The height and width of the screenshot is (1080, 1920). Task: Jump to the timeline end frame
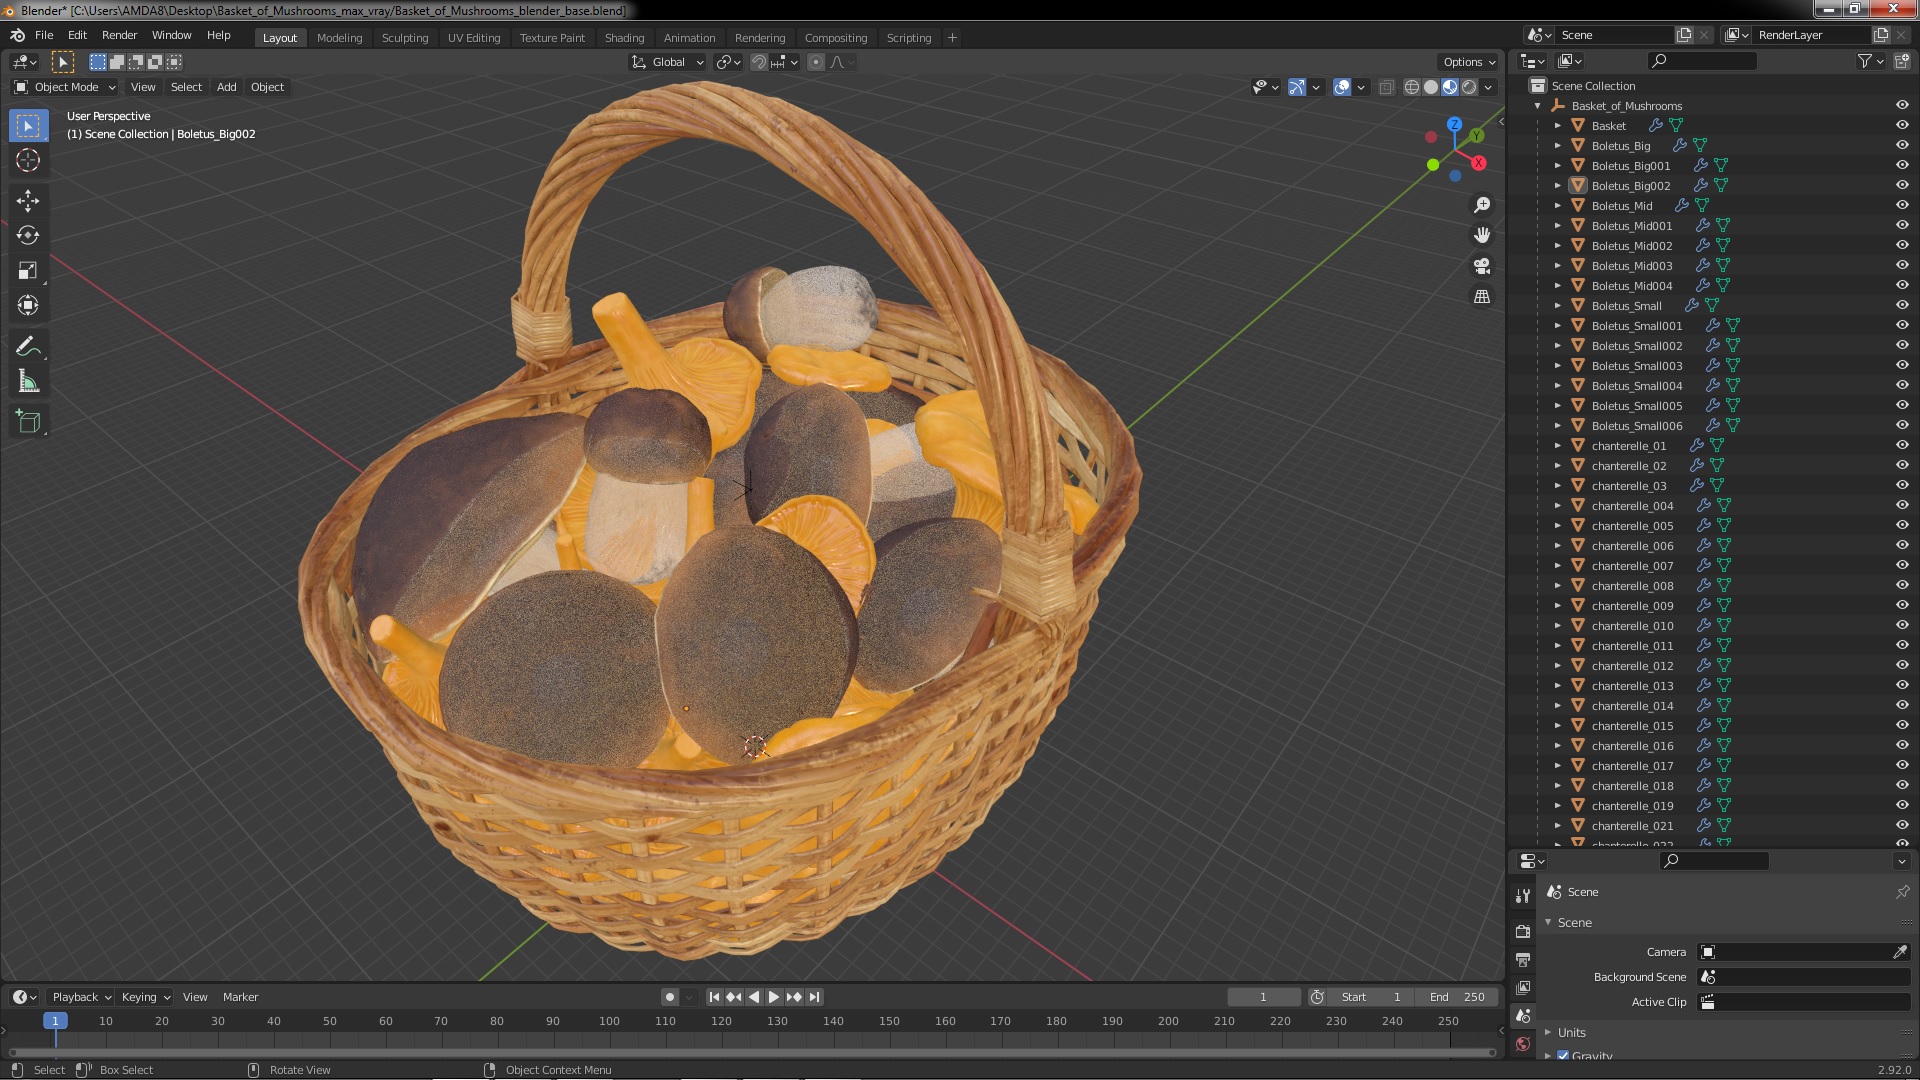(x=814, y=997)
